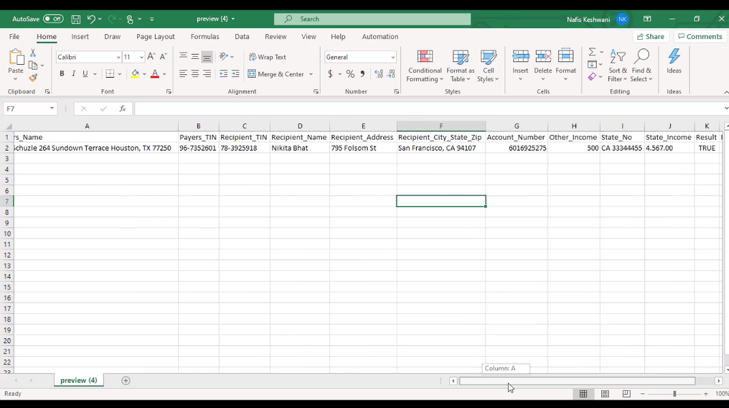Switch to the Page Layout tab
Screen dimensions: 729x408
[x=155, y=37]
